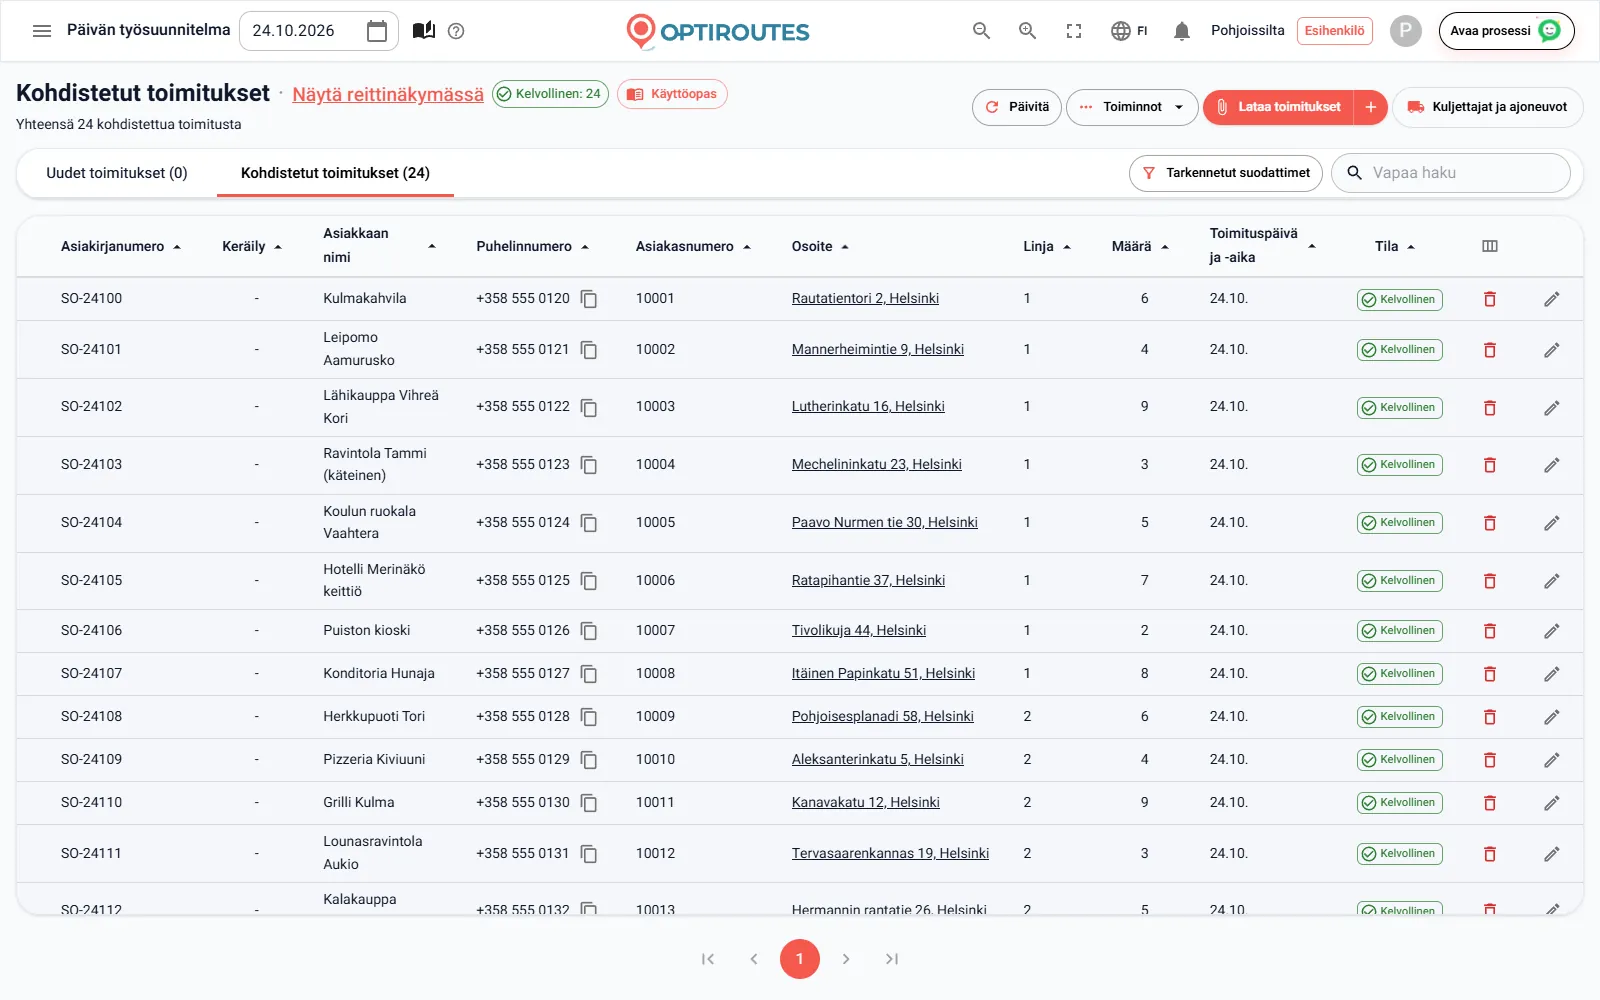Open the Toiminnot dropdown
The width and height of the screenshot is (1600, 1000).
coord(1132,107)
